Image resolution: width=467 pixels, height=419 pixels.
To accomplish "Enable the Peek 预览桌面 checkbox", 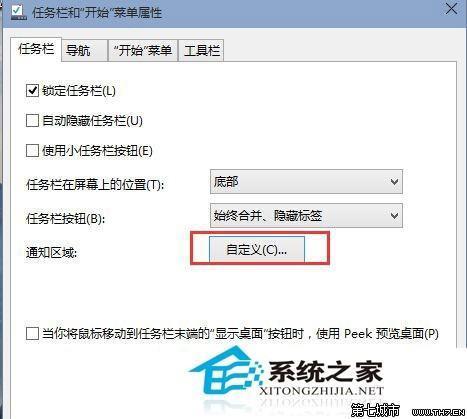I will click(32, 333).
